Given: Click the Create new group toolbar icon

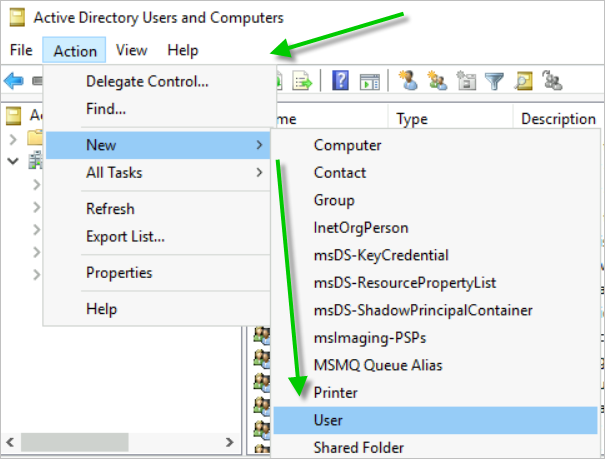Looking at the screenshot, I should tap(437, 81).
